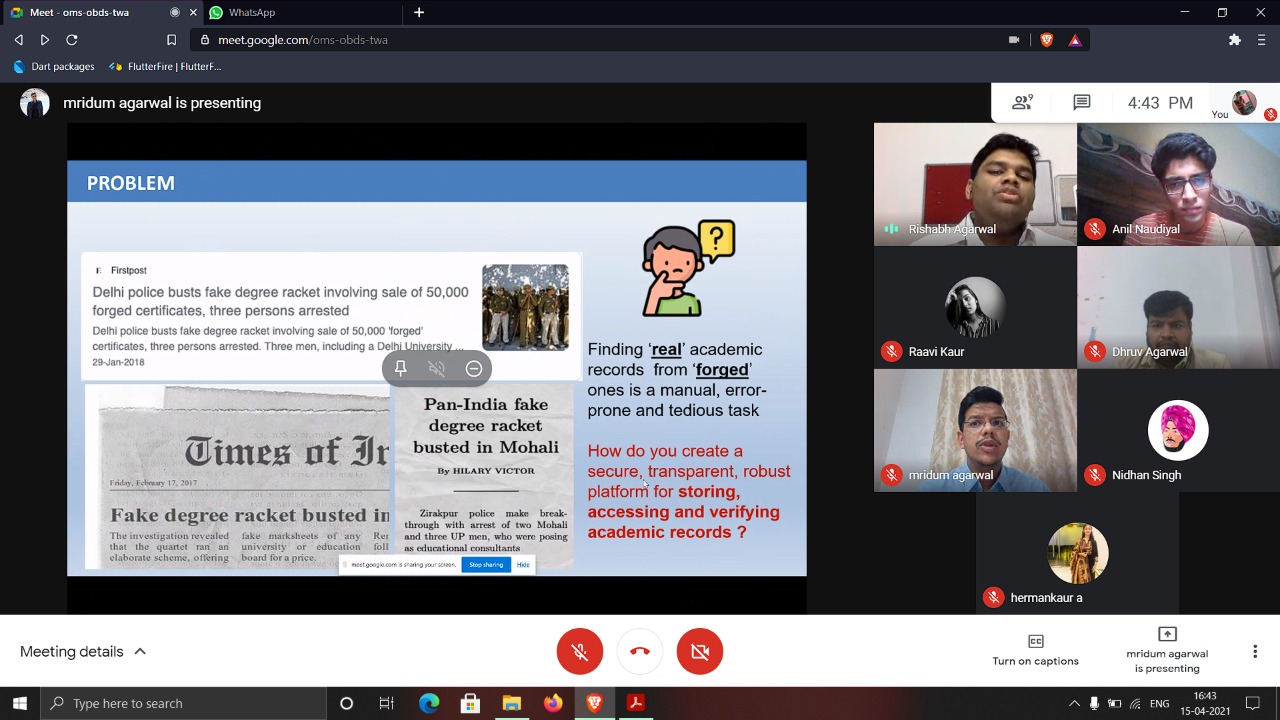The height and width of the screenshot is (720, 1280).
Task: Click the Stop sharing button
Action: 486,565
